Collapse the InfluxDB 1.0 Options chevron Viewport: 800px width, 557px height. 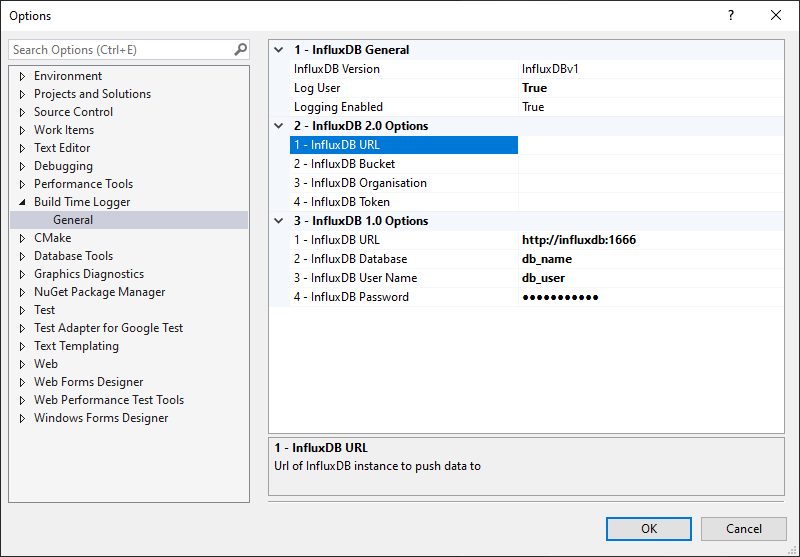tap(279, 221)
